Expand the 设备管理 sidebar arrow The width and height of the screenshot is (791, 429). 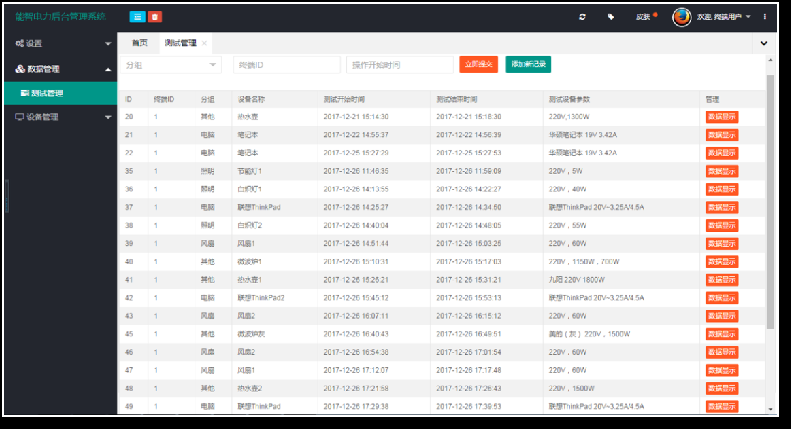[108, 117]
